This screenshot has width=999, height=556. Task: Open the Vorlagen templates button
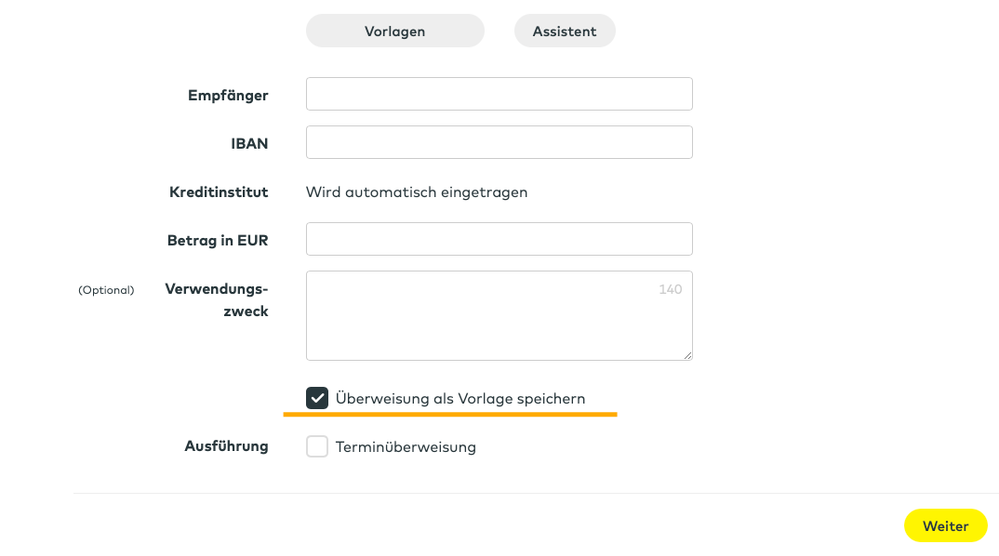[x=395, y=31]
